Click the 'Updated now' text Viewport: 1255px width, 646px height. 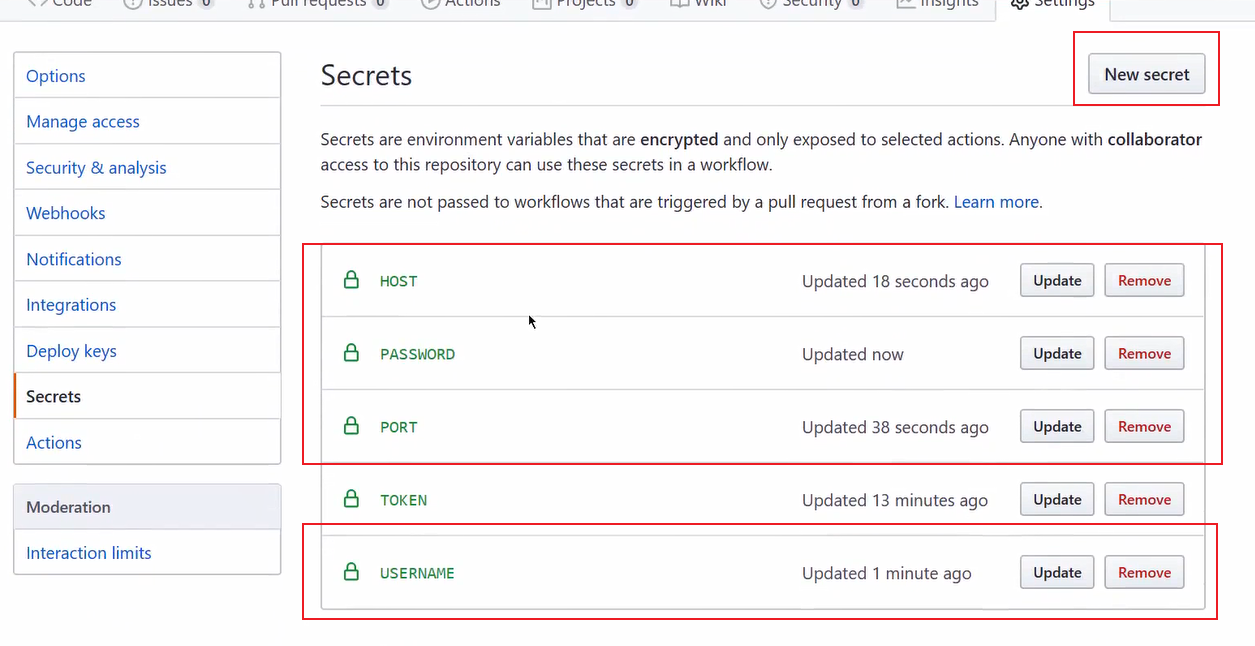[x=852, y=354]
